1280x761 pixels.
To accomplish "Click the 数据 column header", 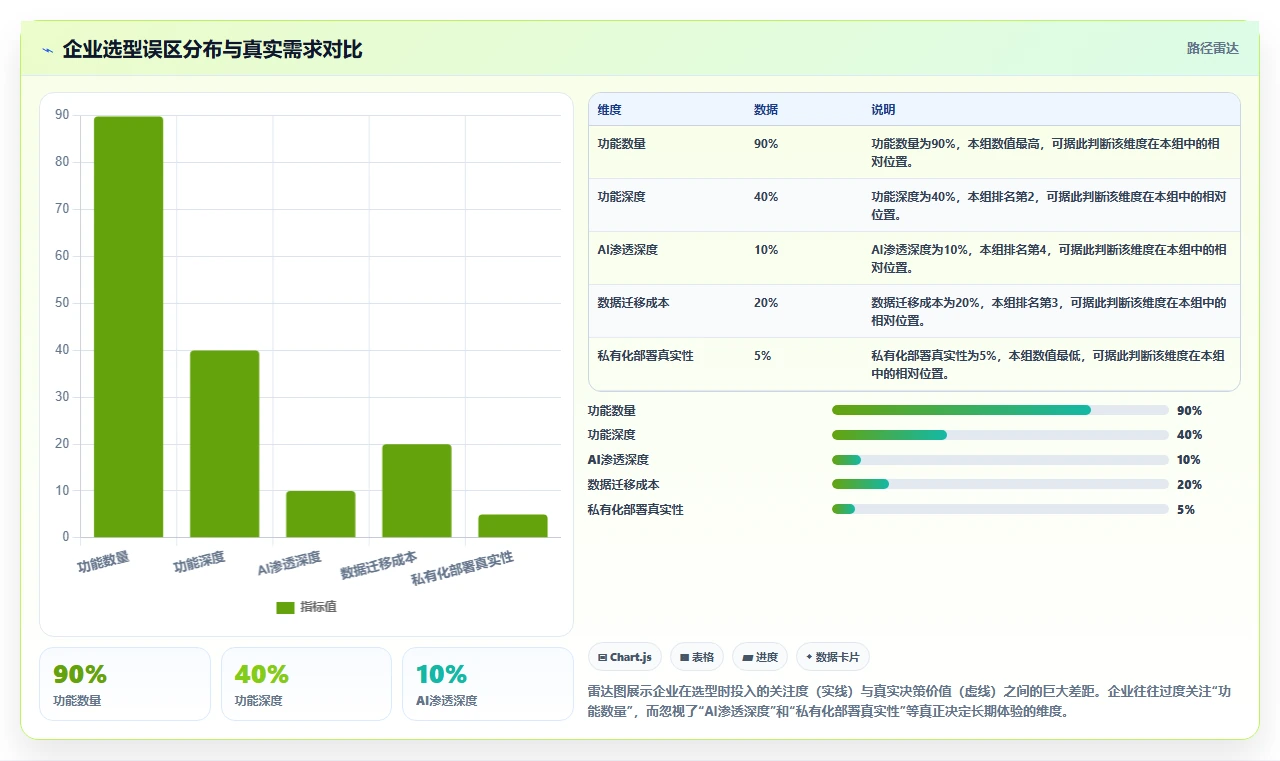I will pyautogui.click(x=766, y=109).
